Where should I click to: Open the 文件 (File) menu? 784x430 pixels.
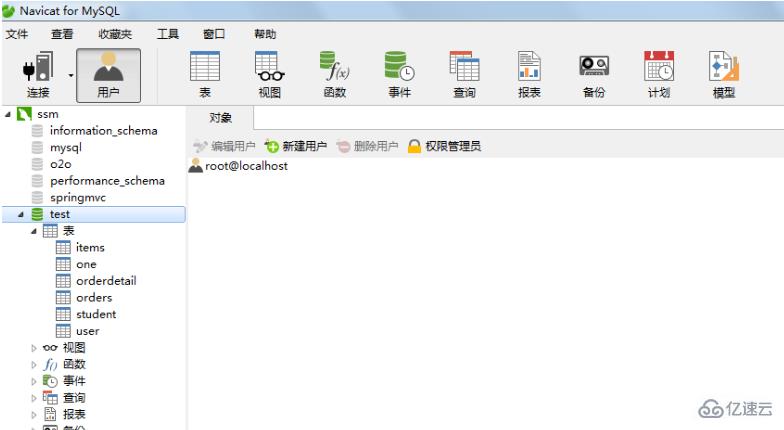click(17, 34)
